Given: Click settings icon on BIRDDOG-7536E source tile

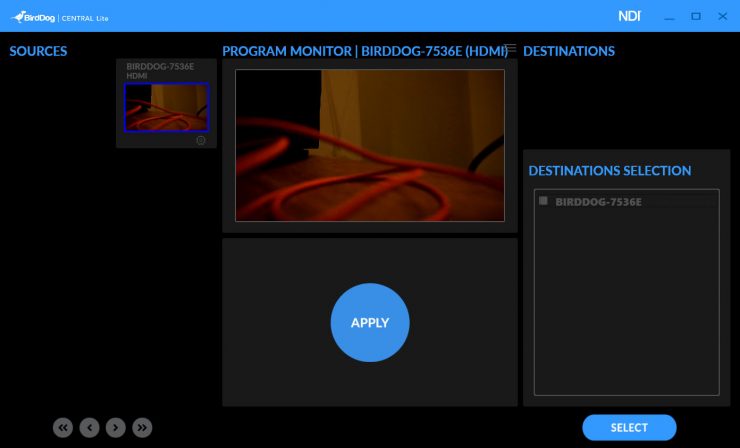Looking at the screenshot, I should [201, 141].
